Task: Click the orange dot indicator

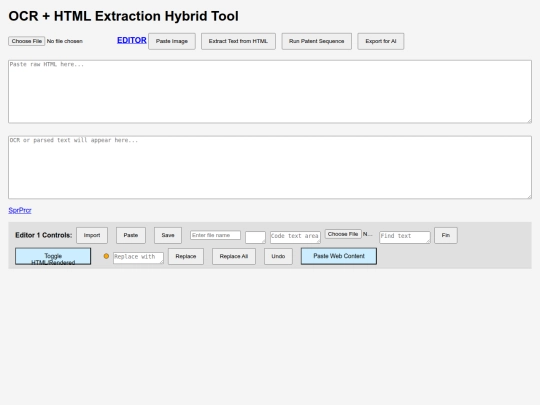Action: (x=106, y=256)
